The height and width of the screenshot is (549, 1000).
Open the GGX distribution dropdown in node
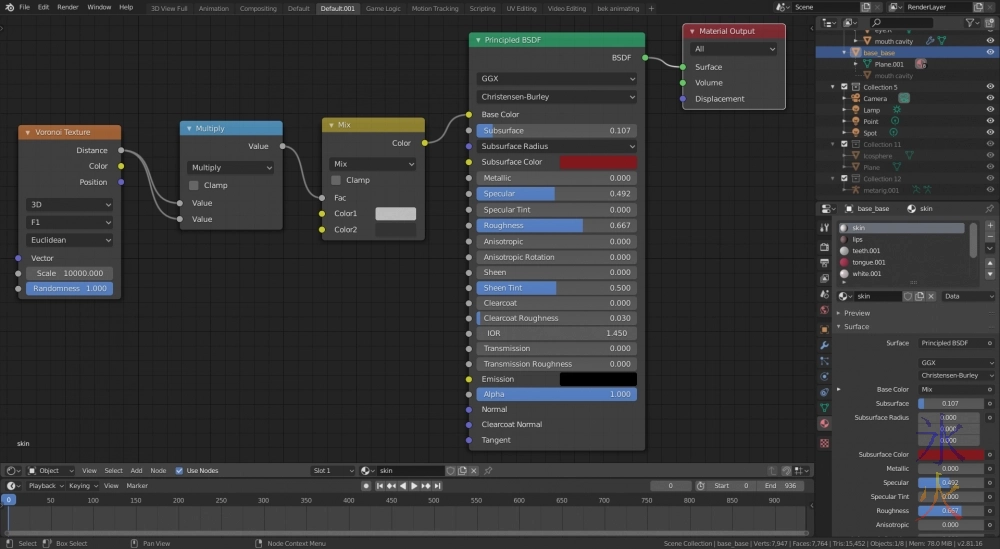tap(557, 78)
